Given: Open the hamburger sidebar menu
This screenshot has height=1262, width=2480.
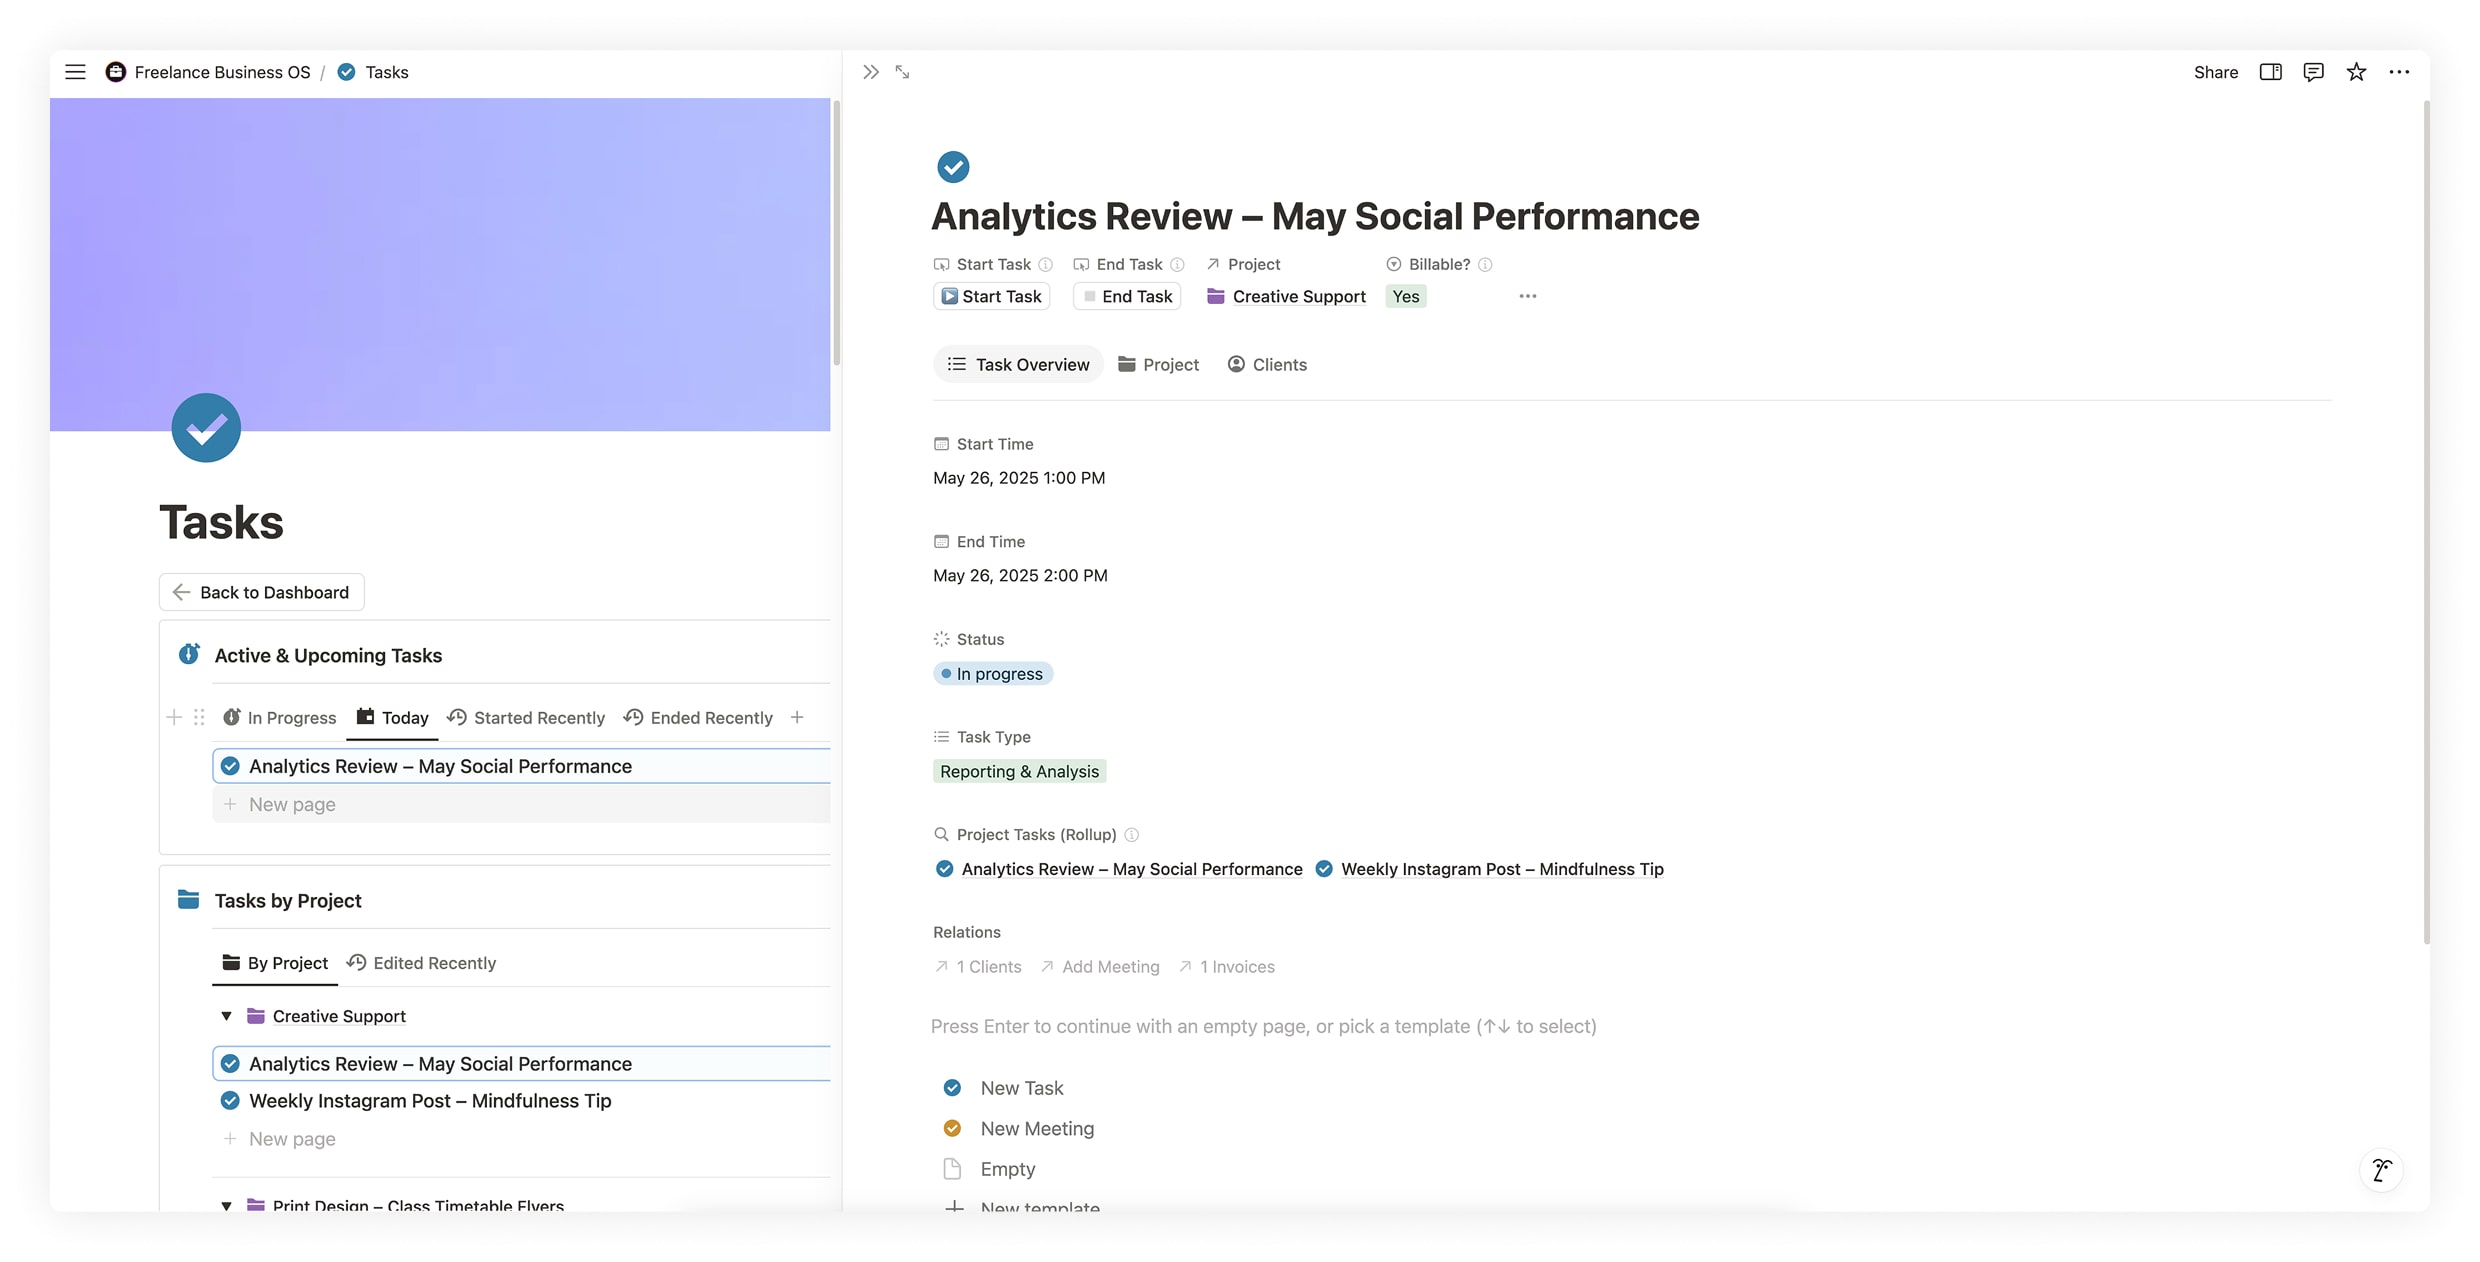Looking at the screenshot, I should click(x=75, y=72).
